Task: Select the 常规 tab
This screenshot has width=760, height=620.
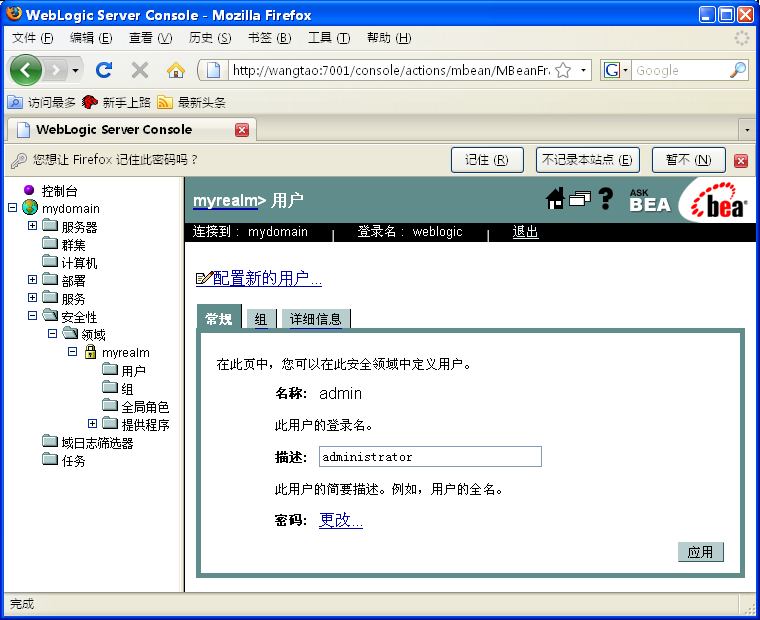Action: coord(219,318)
